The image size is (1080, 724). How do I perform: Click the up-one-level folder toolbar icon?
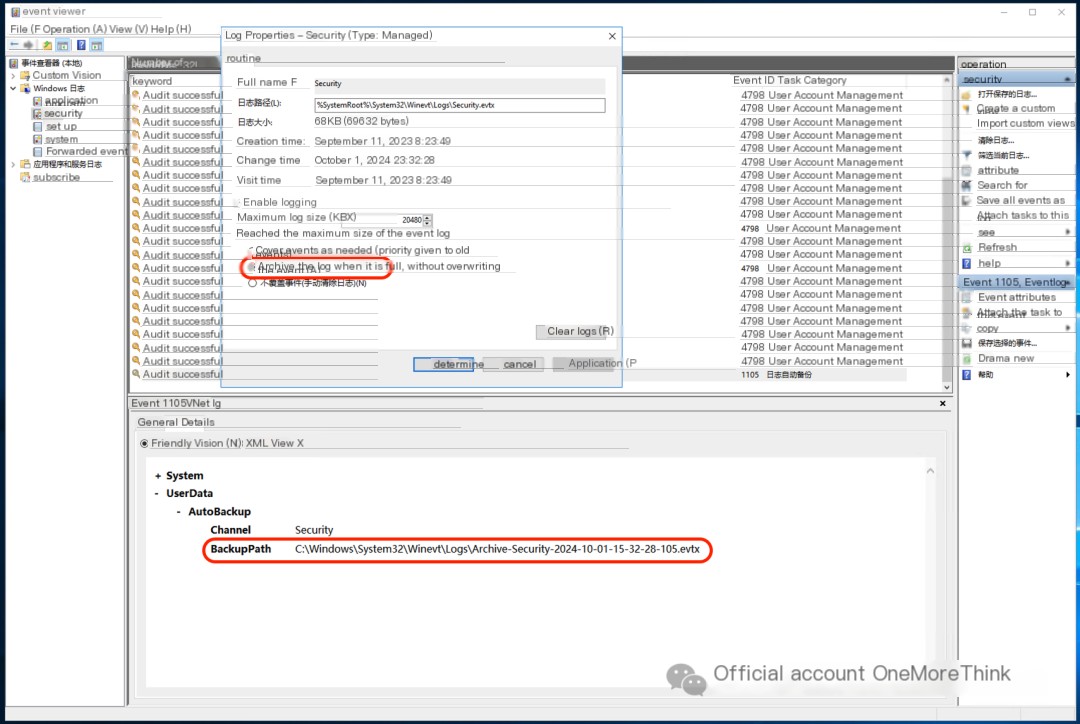click(47, 45)
